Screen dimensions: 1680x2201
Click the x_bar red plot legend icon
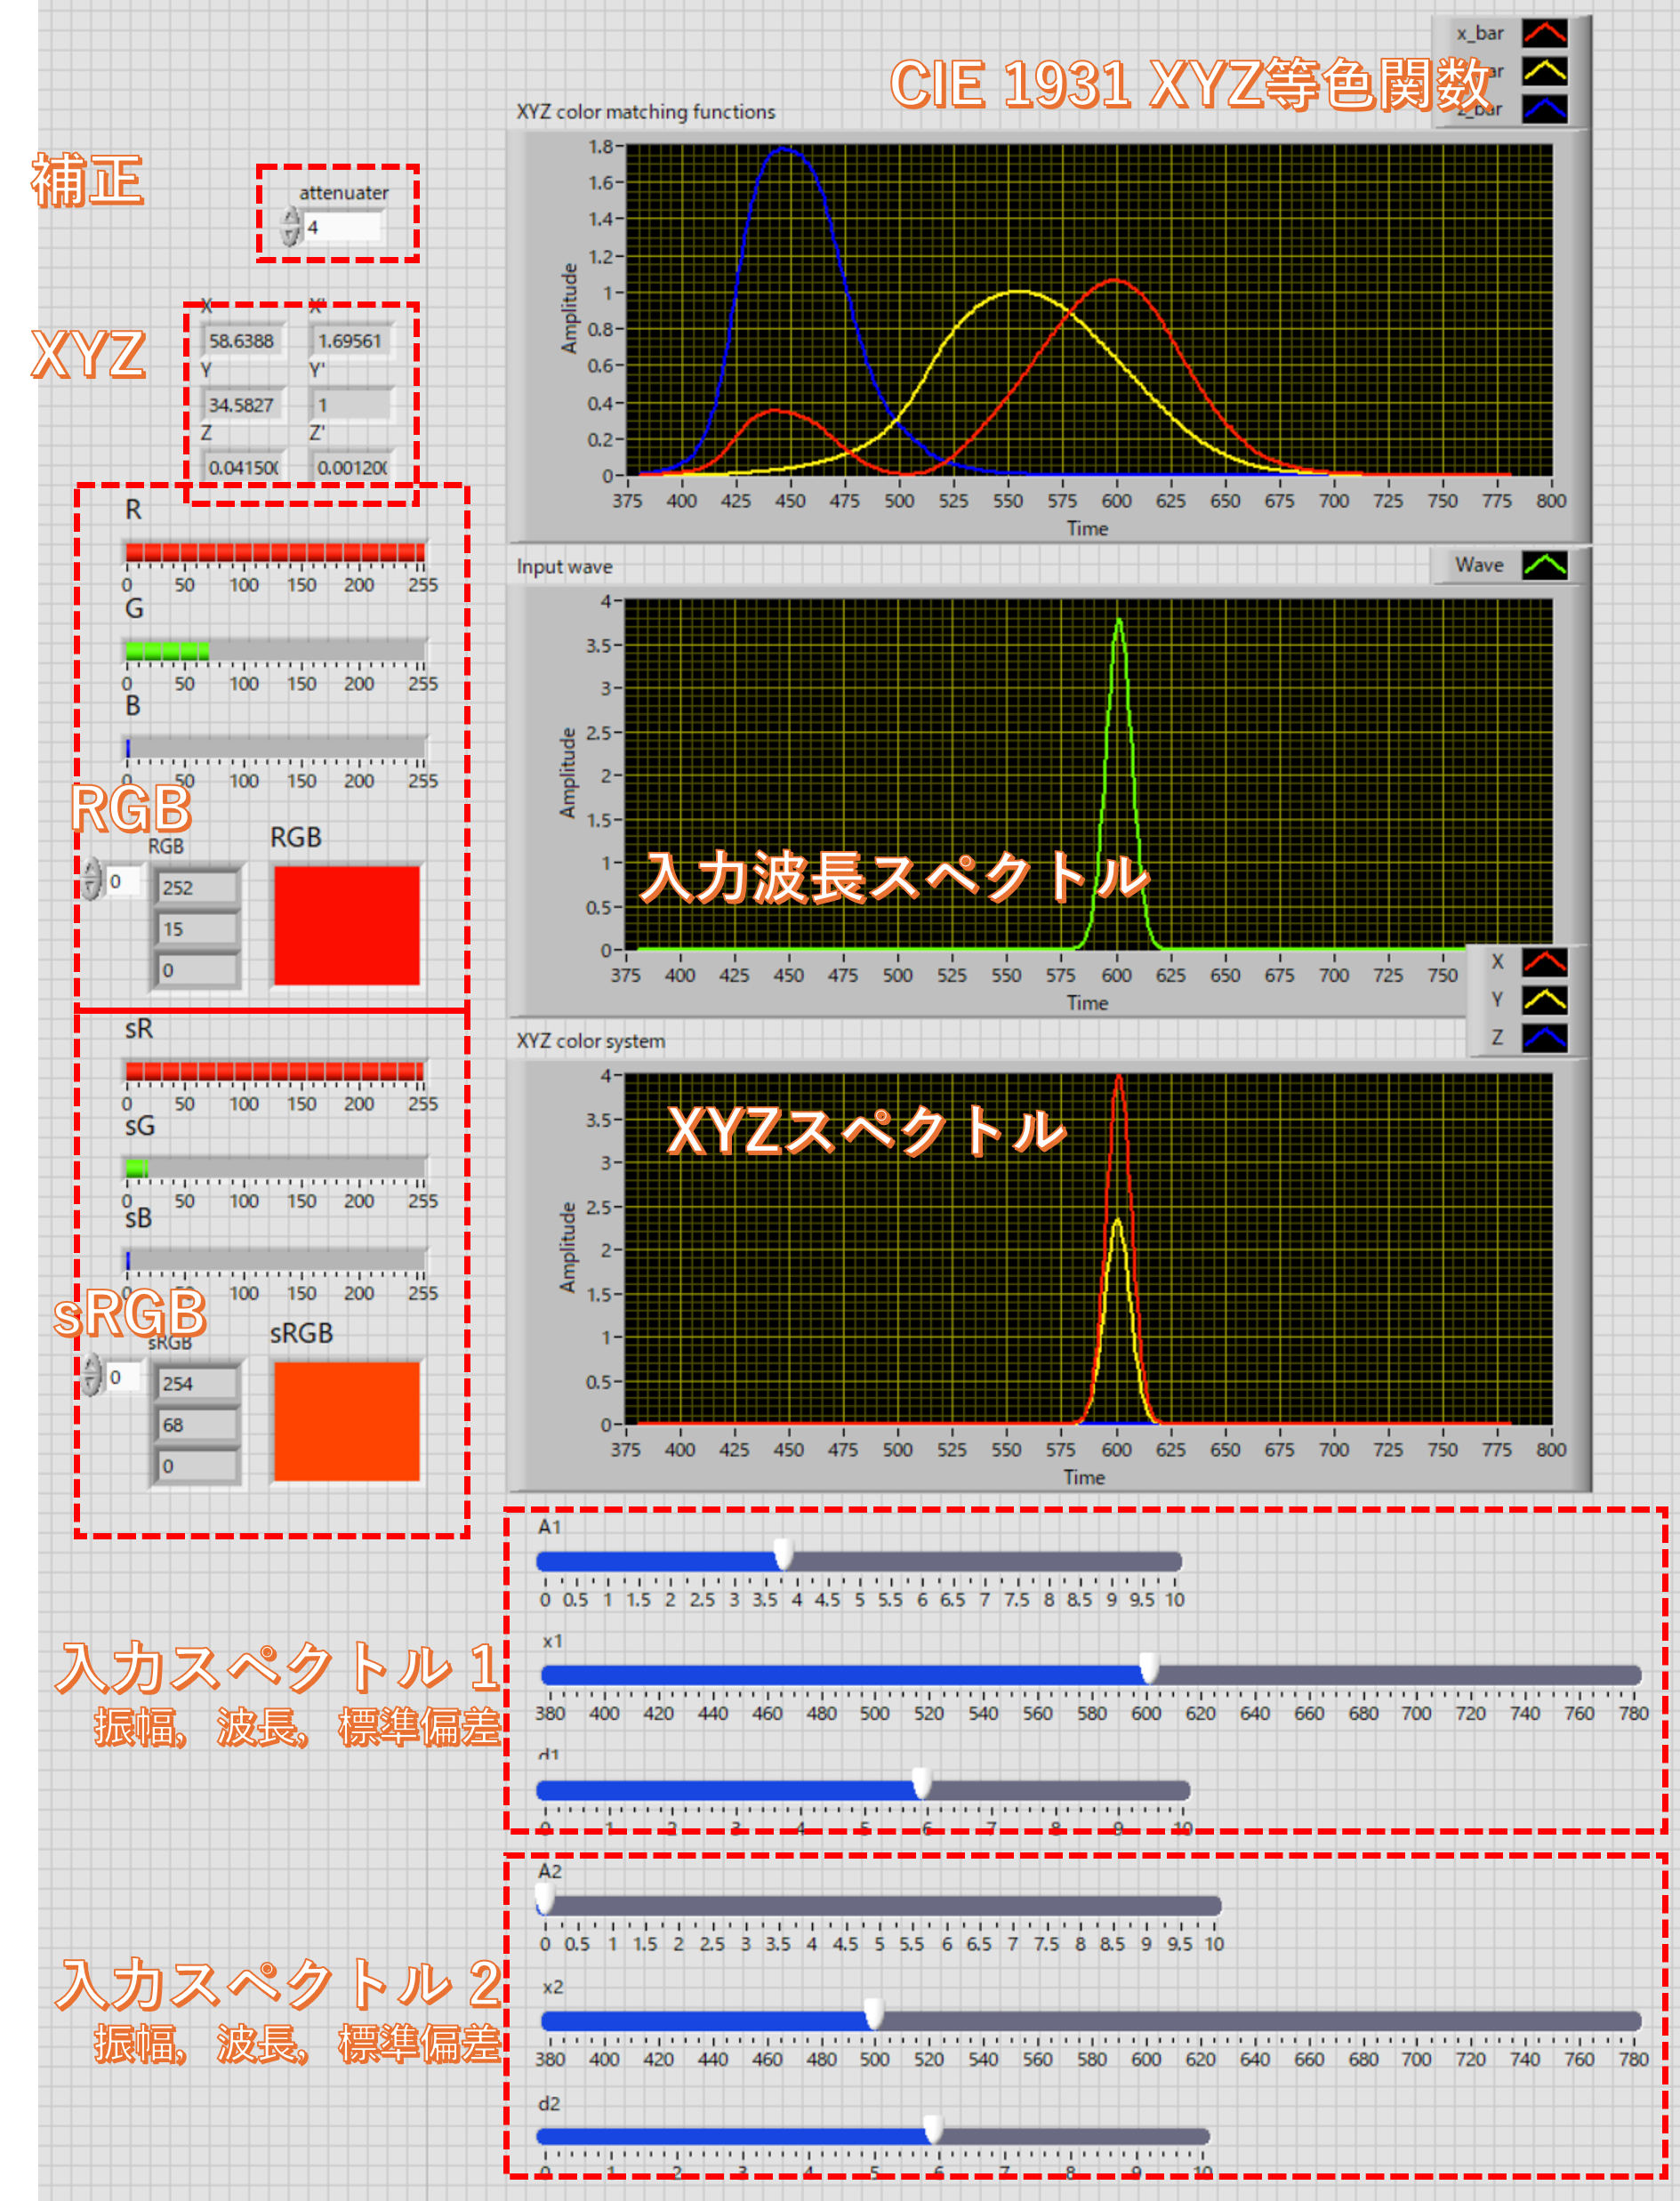point(1544,33)
